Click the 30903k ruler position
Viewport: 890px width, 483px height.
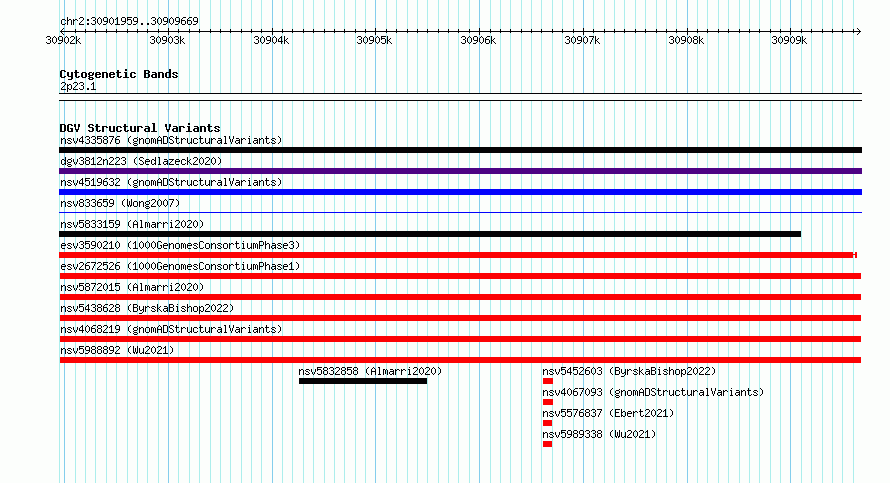point(167,40)
